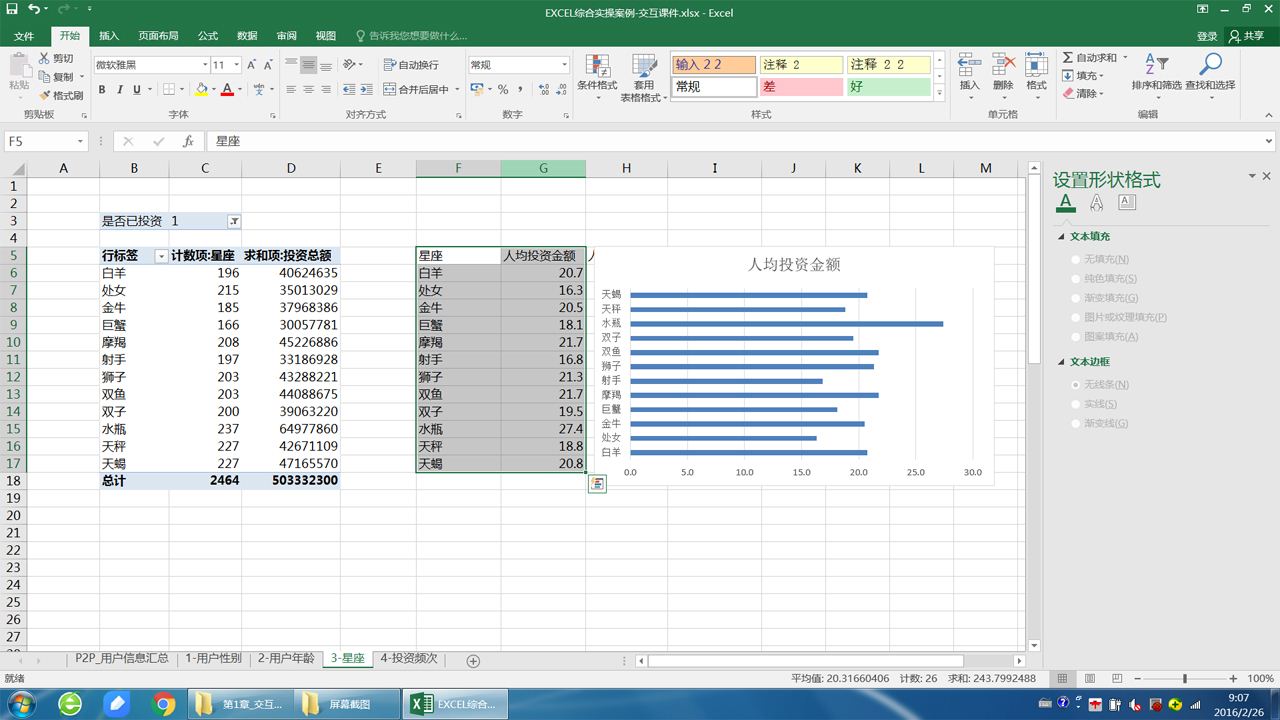Decrease font size with small A icon
The height and width of the screenshot is (720, 1280).
point(268,65)
